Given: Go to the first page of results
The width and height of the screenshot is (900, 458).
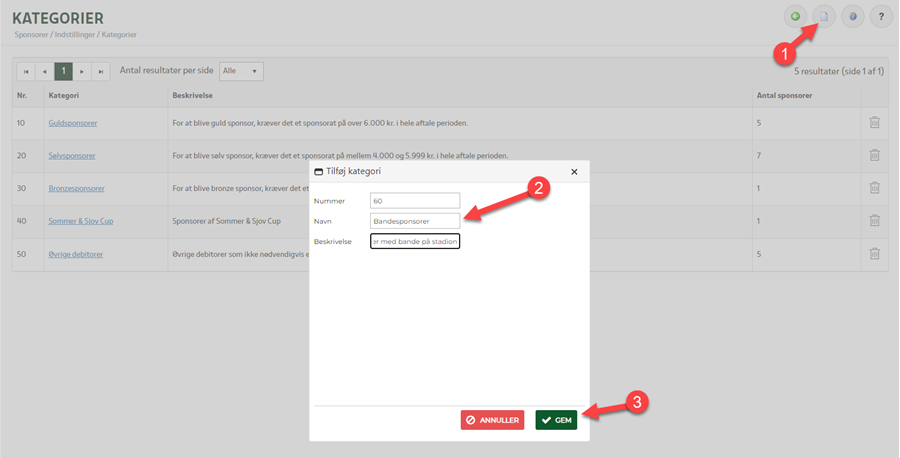Looking at the screenshot, I should [x=25, y=72].
